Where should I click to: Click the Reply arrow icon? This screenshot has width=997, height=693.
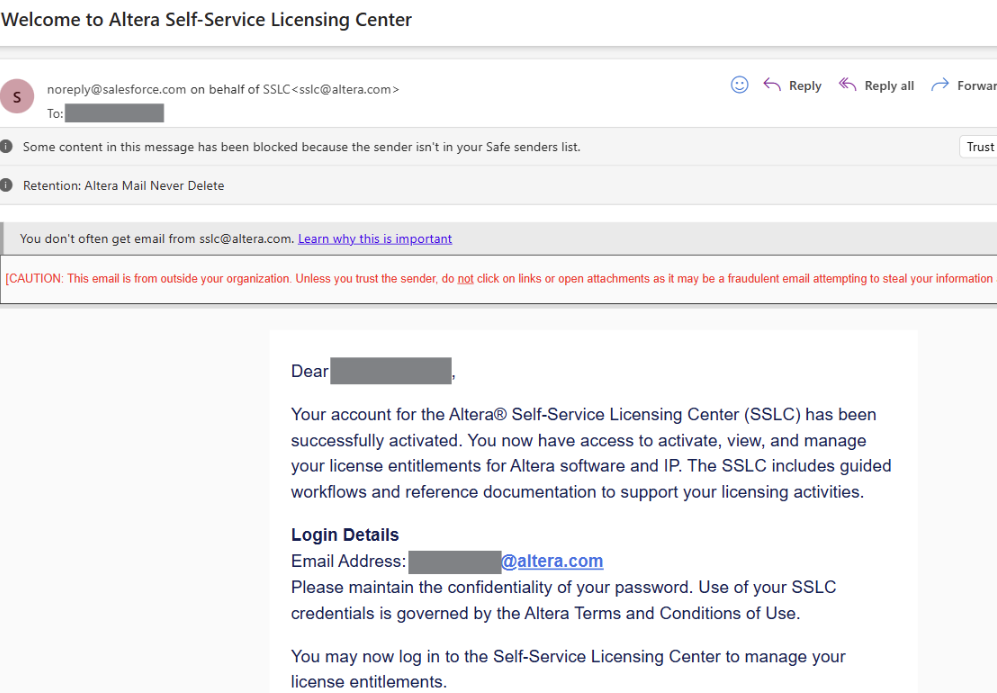772,85
